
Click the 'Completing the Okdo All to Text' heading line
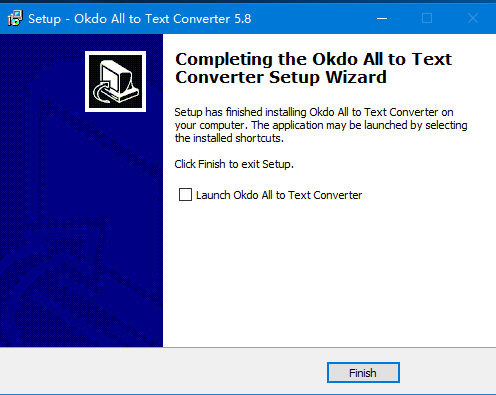[x=313, y=59]
